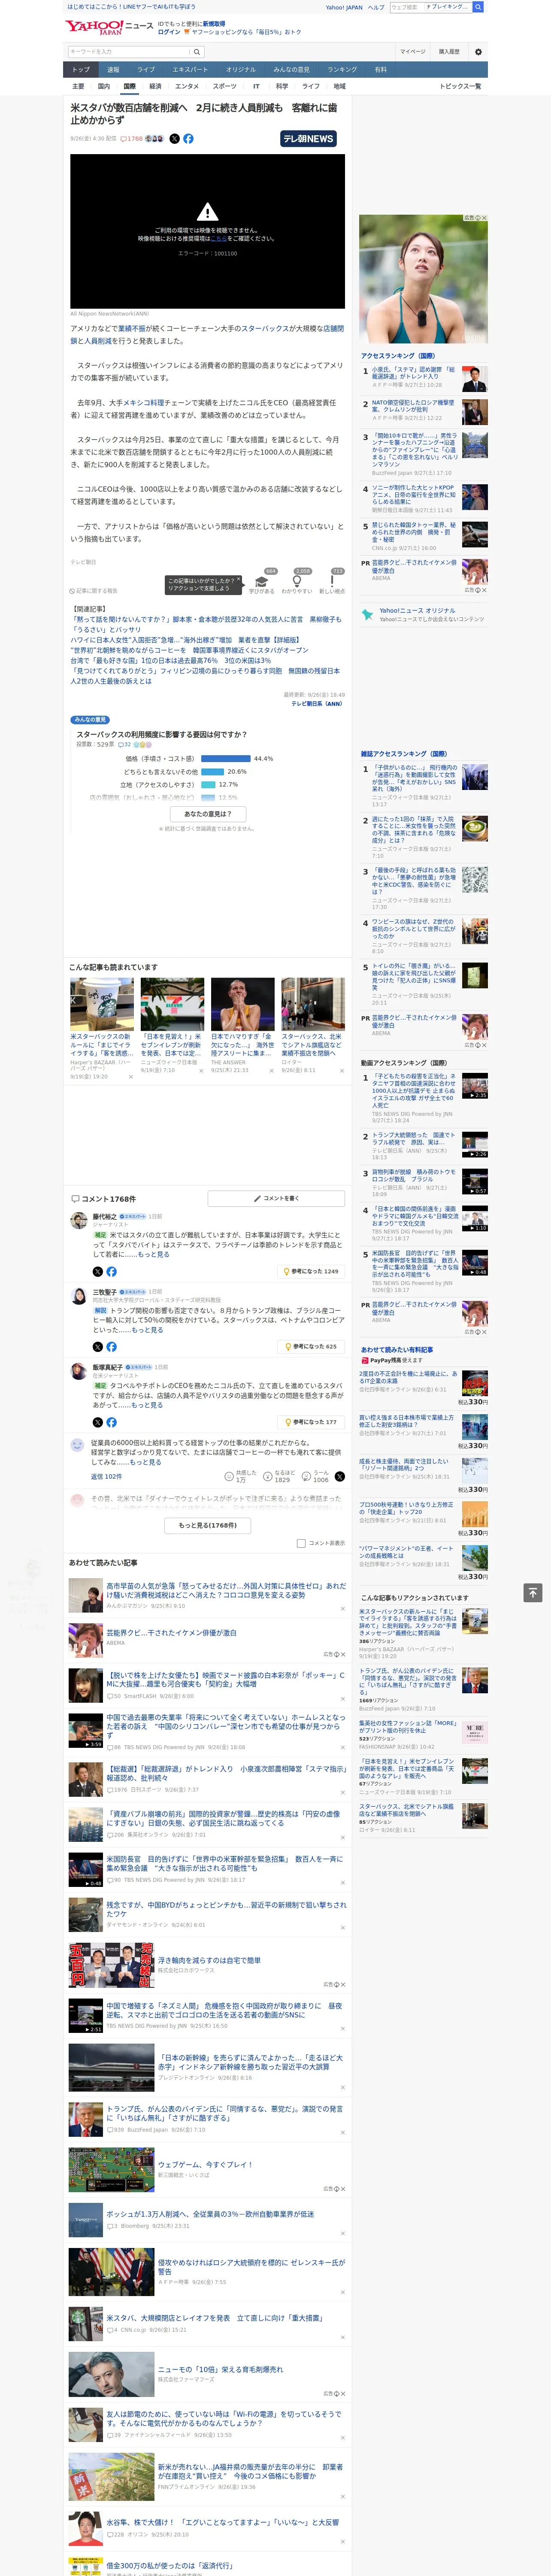Viewport: 551px width, 2576px height.
Task: Expand replies 返信 102件
Action: pyautogui.click(x=106, y=1476)
